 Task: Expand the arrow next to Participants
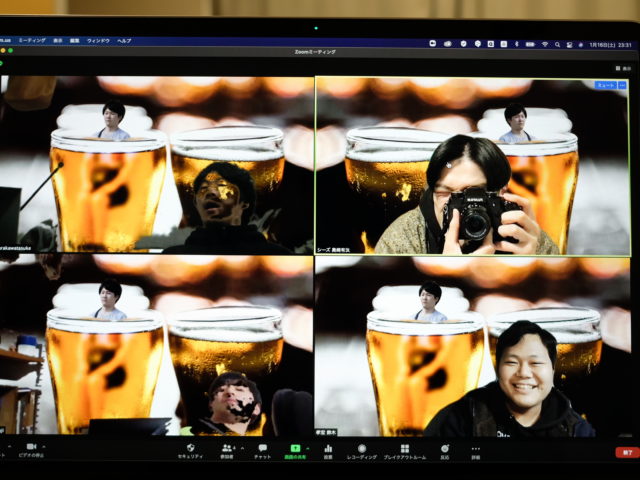(241, 447)
